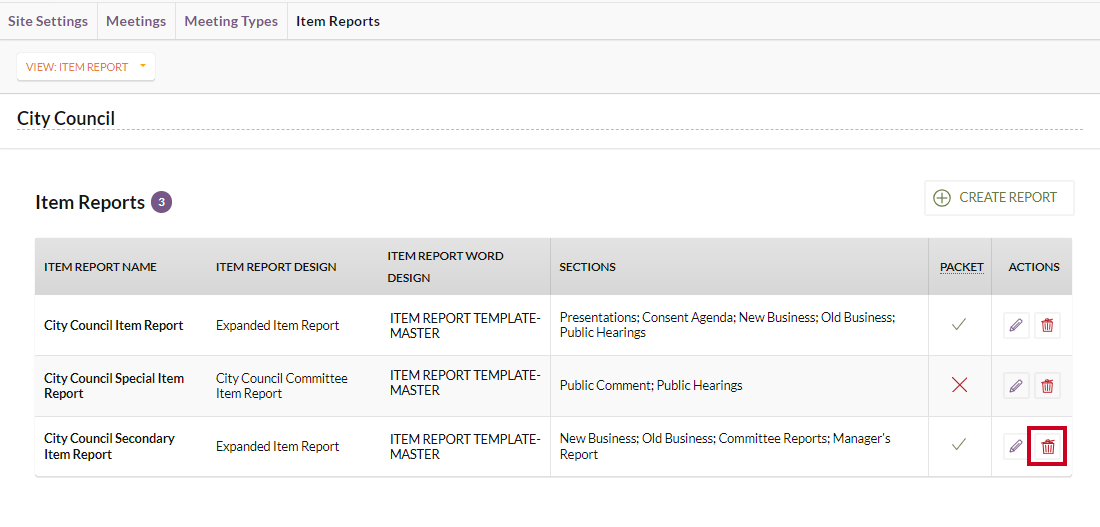This screenshot has width=1100, height=527.
Task: Select the "City Council Item Report" name cell
Action: tap(114, 326)
